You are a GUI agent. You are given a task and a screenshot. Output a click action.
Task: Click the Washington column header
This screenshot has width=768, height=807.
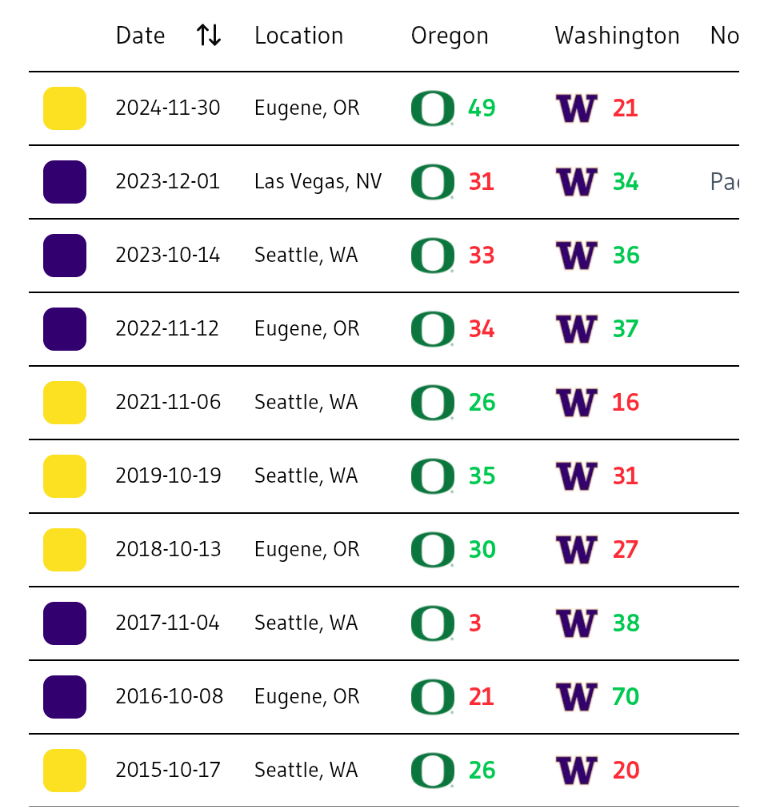(x=616, y=36)
